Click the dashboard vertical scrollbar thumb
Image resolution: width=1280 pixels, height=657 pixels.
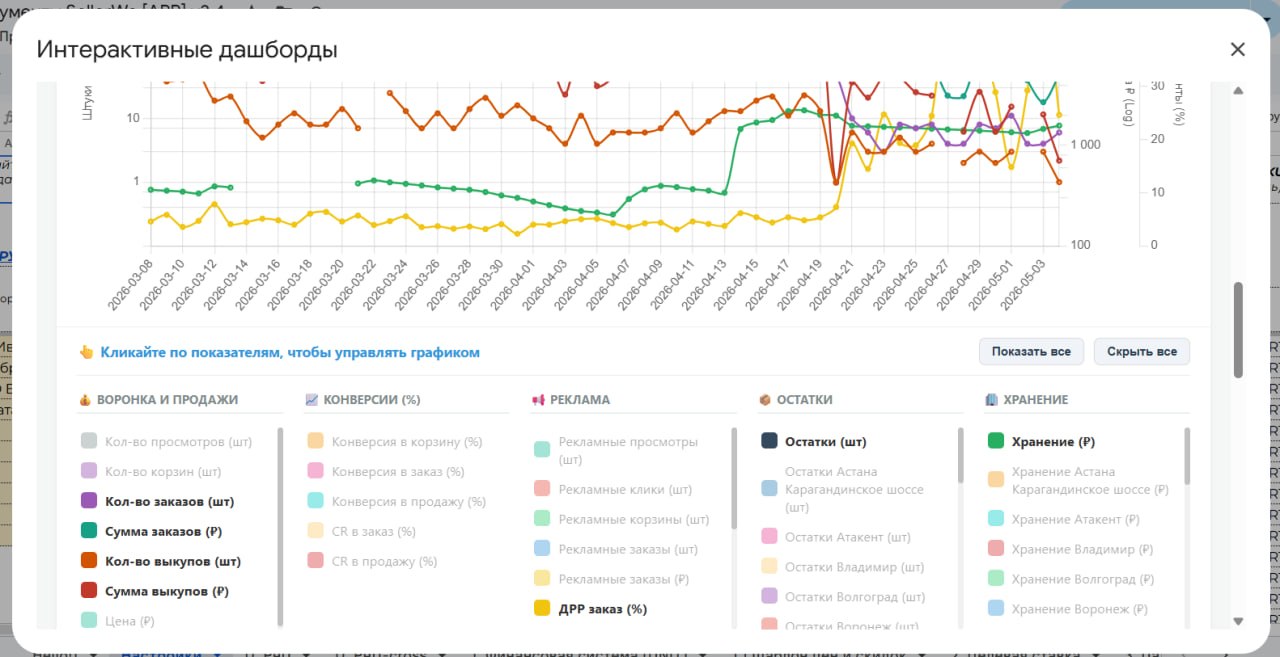pos(1238,330)
